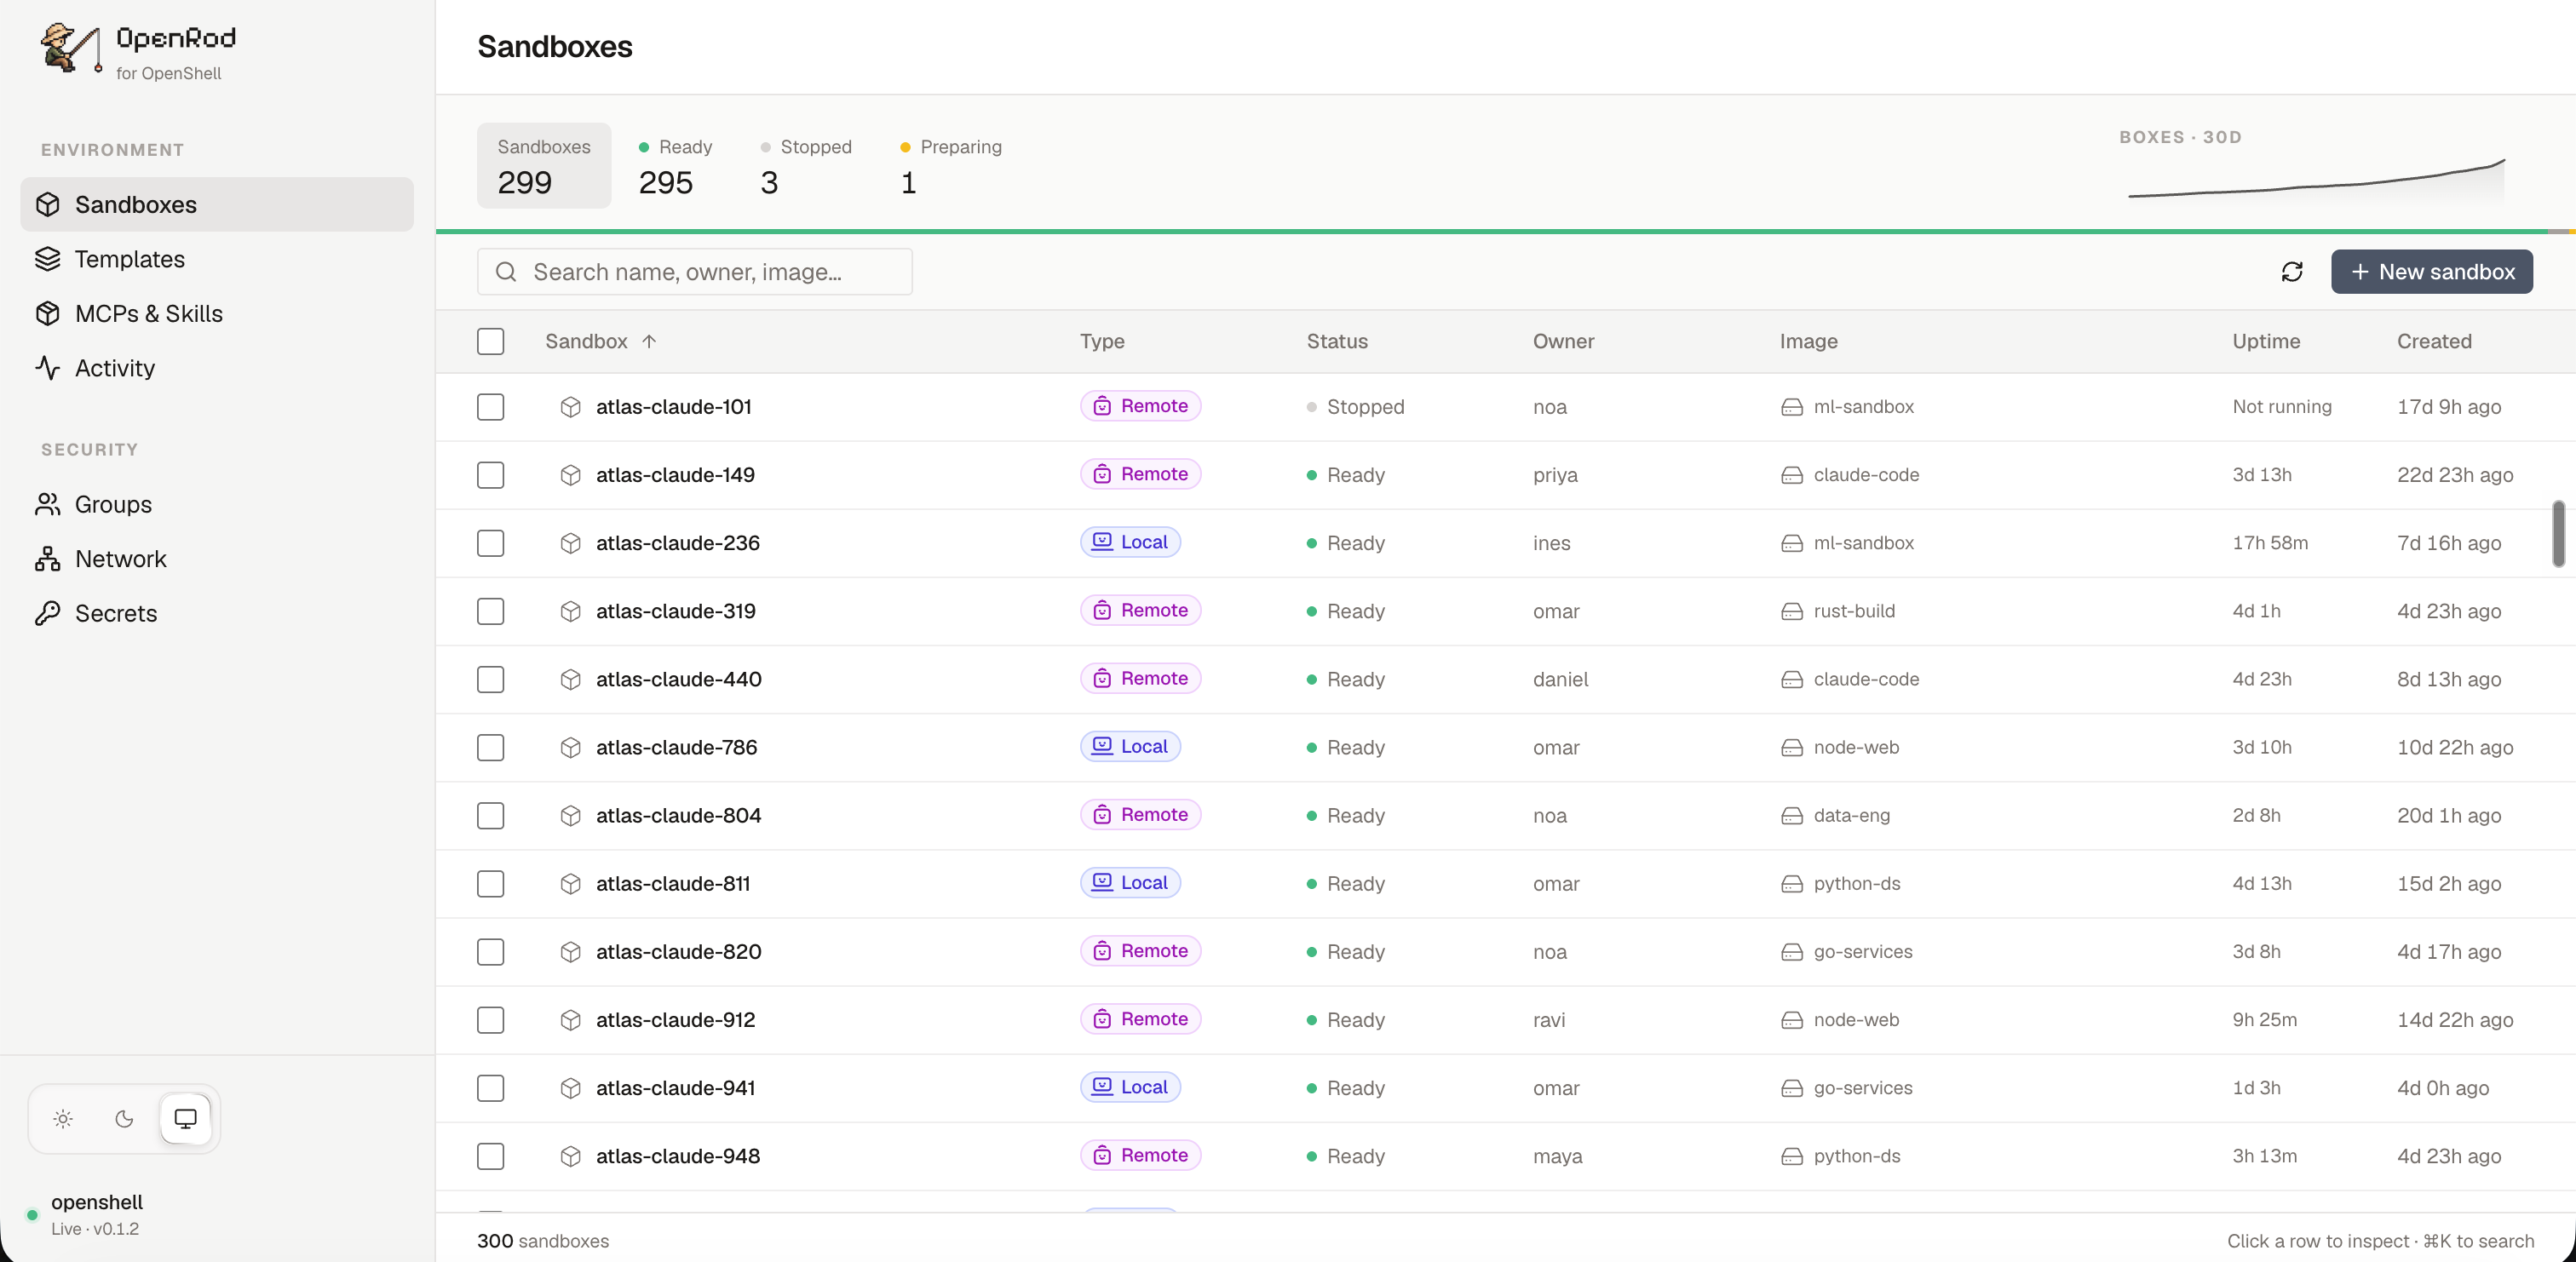Switch to dark theme moon icon

[x=124, y=1119]
